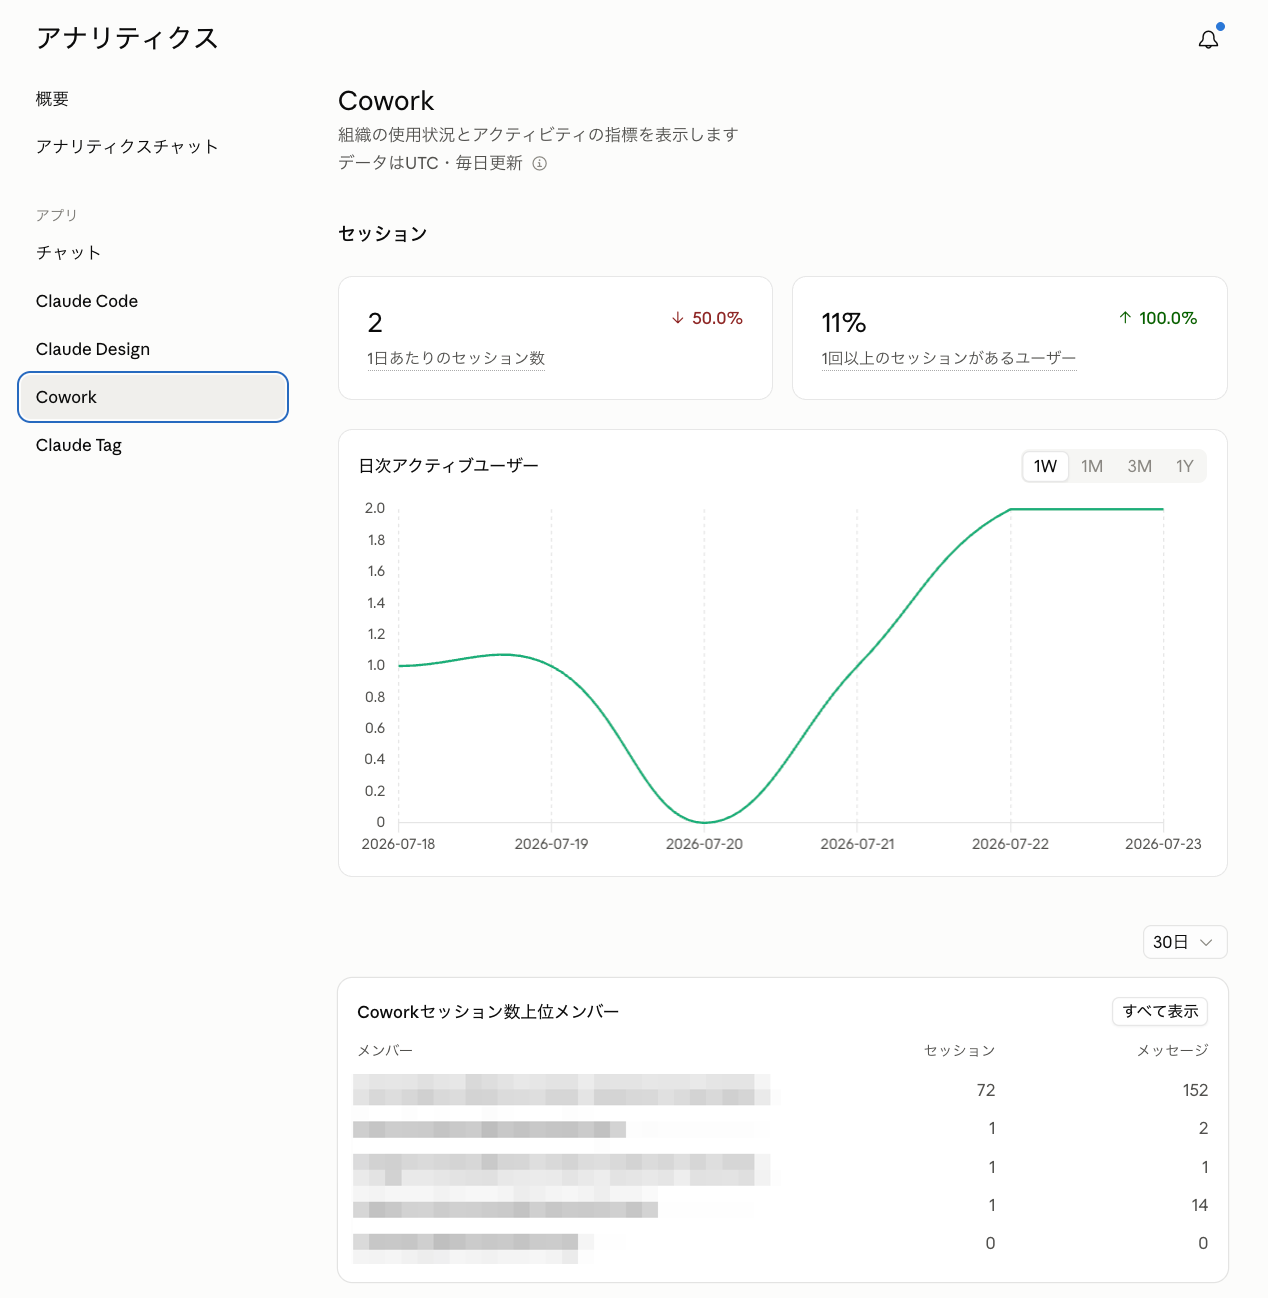Select Cowork in the sidebar
1268x1298 pixels.
coord(153,397)
